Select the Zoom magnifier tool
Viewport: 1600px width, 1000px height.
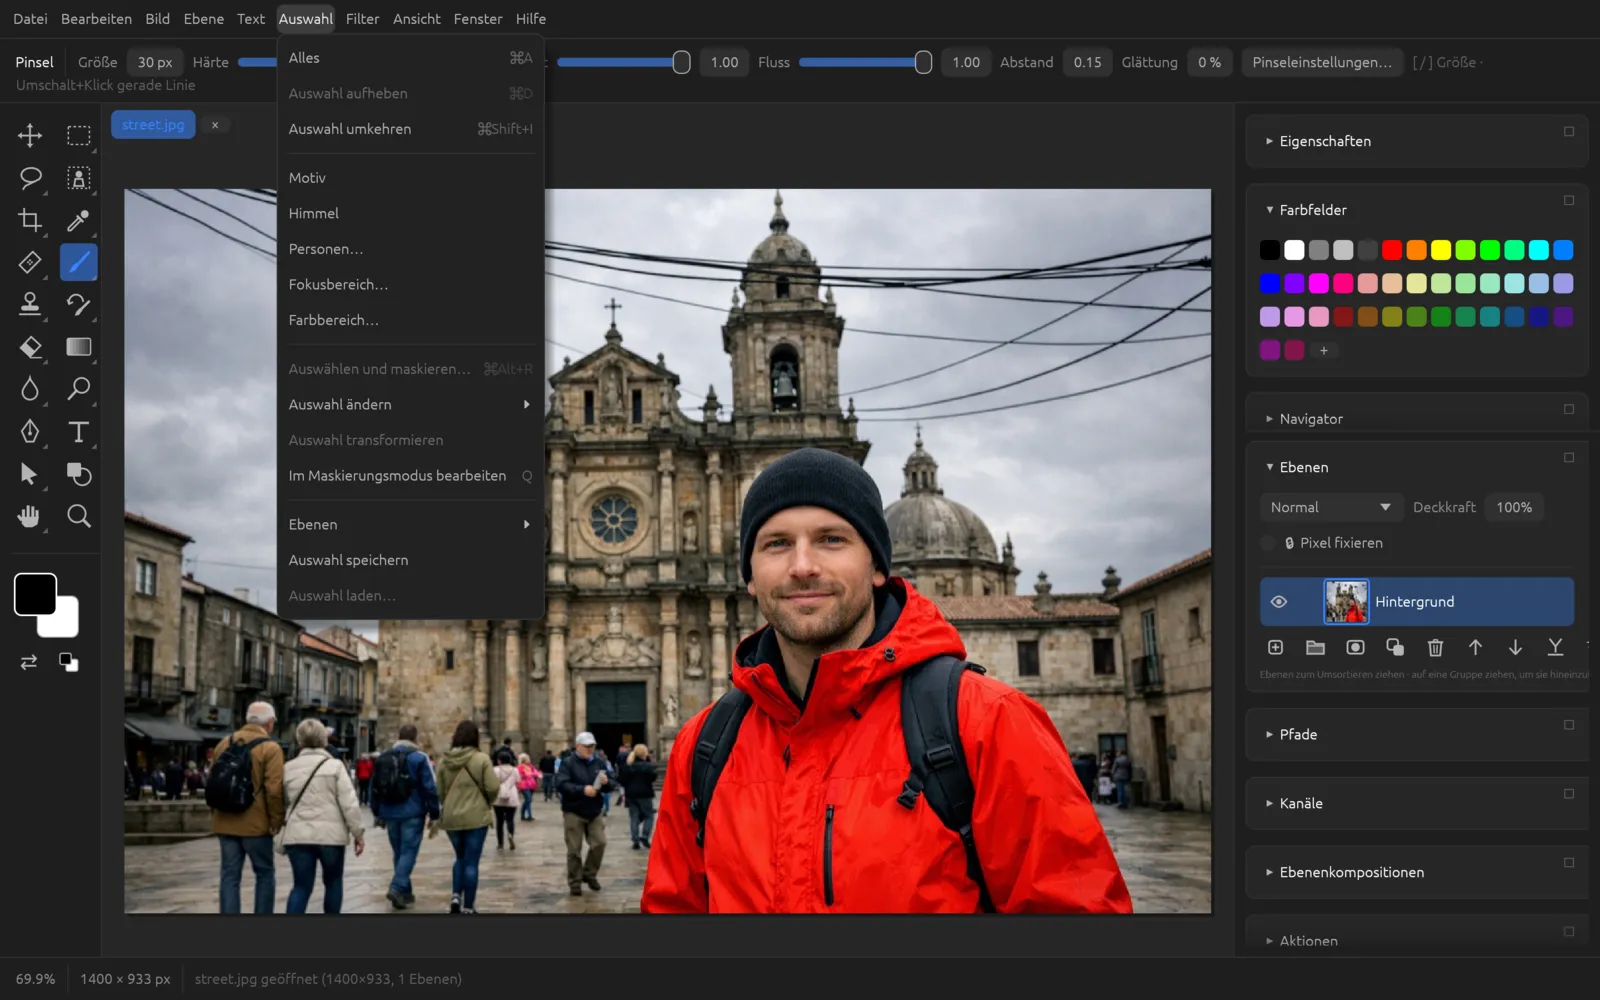(x=78, y=516)
